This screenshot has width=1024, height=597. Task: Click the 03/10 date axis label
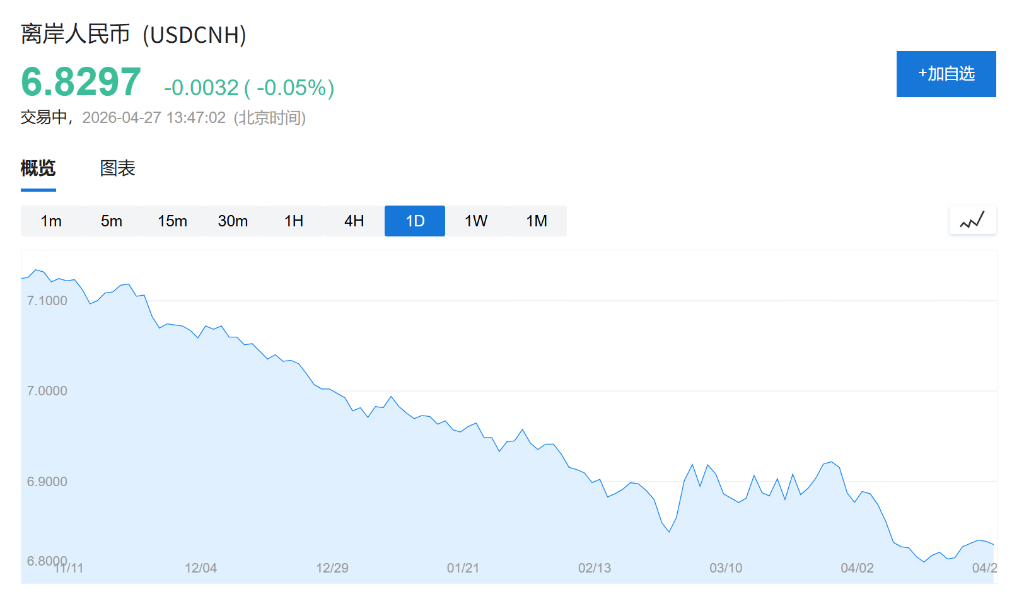pos(726,568)
